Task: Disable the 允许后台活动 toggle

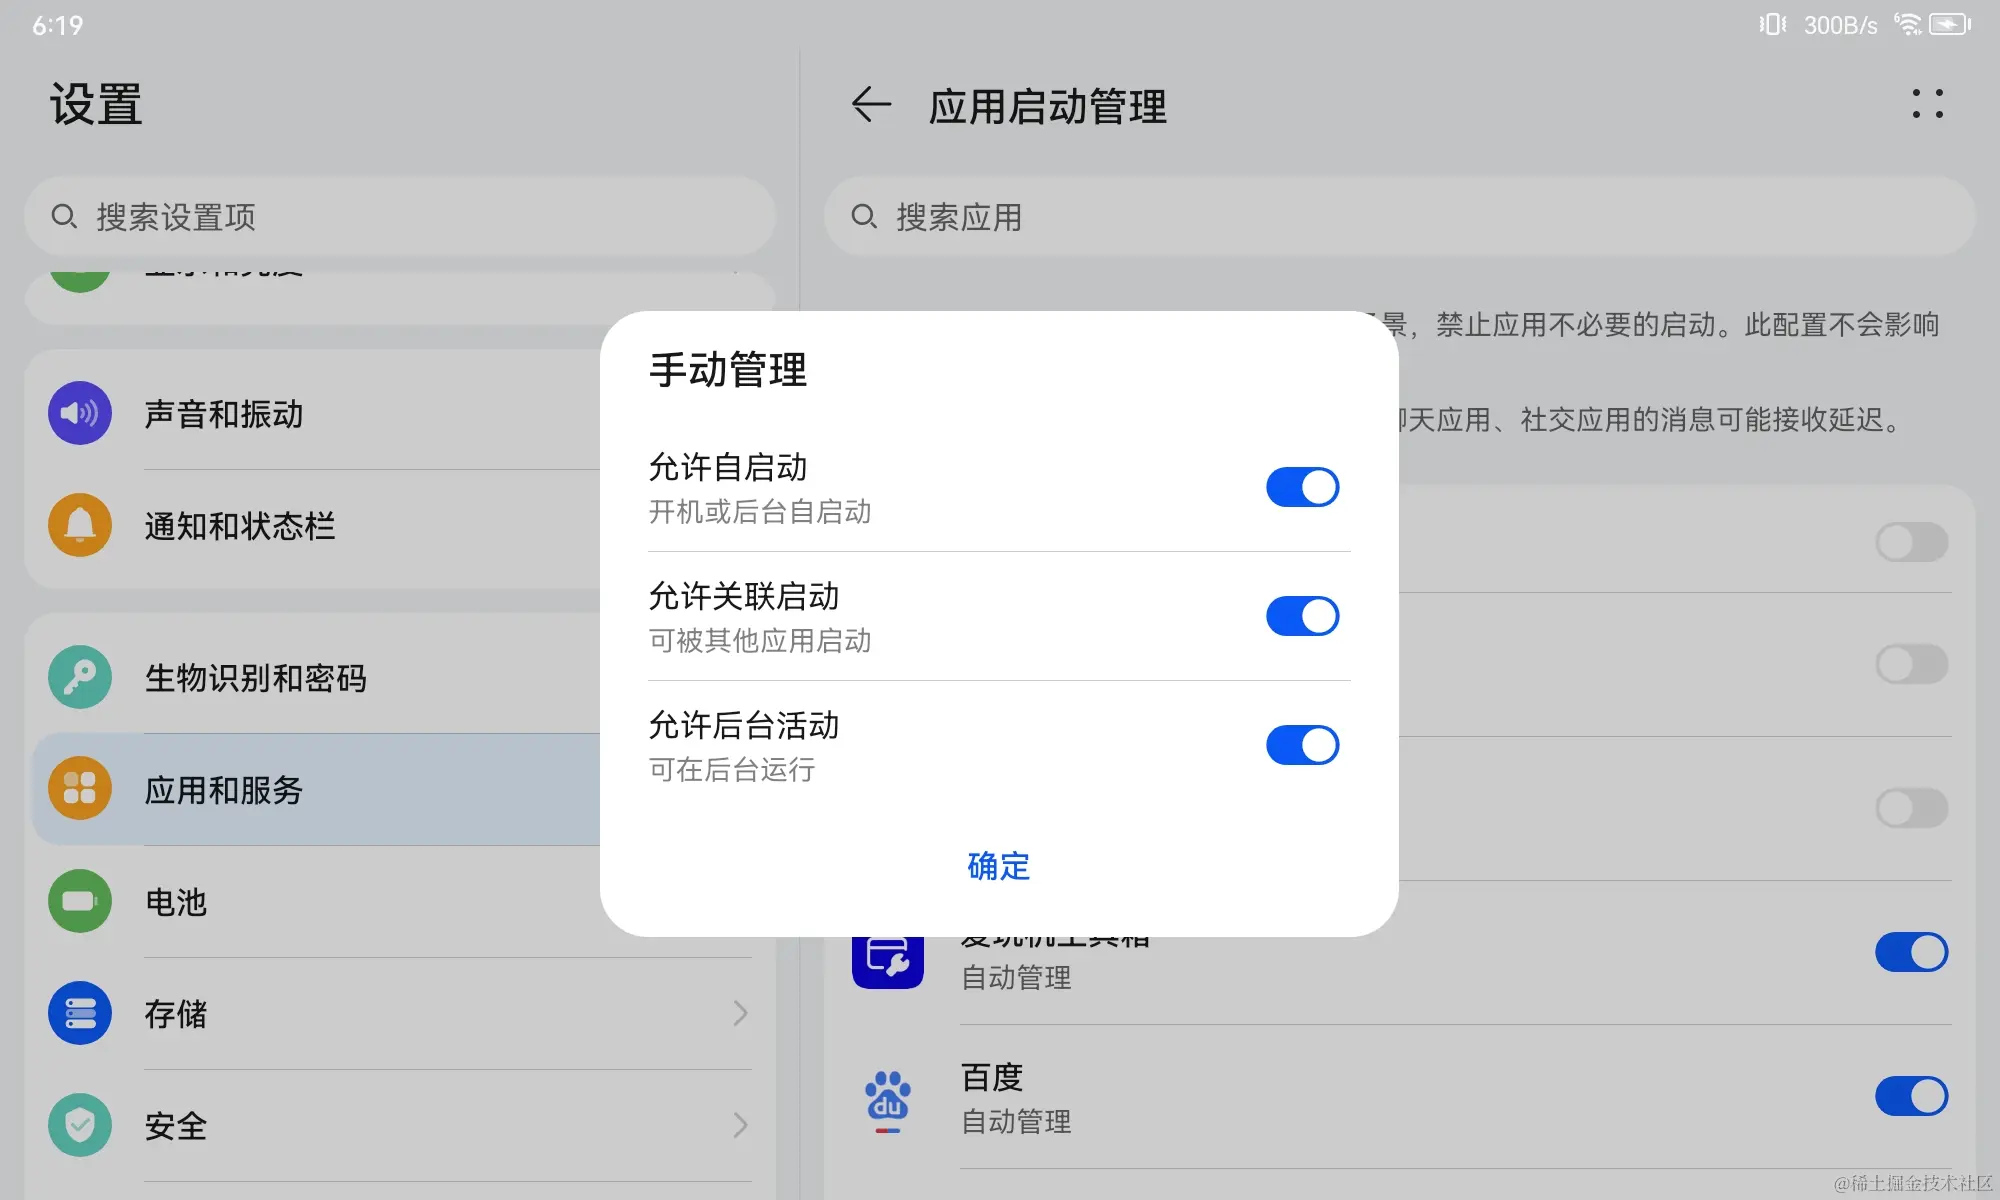Action: point(1302,745)
